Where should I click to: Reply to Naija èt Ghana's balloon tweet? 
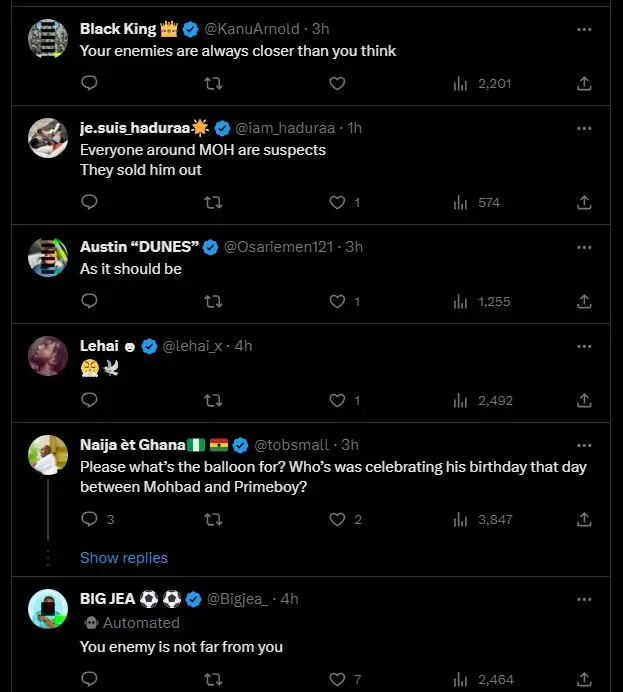click(89, 519)
